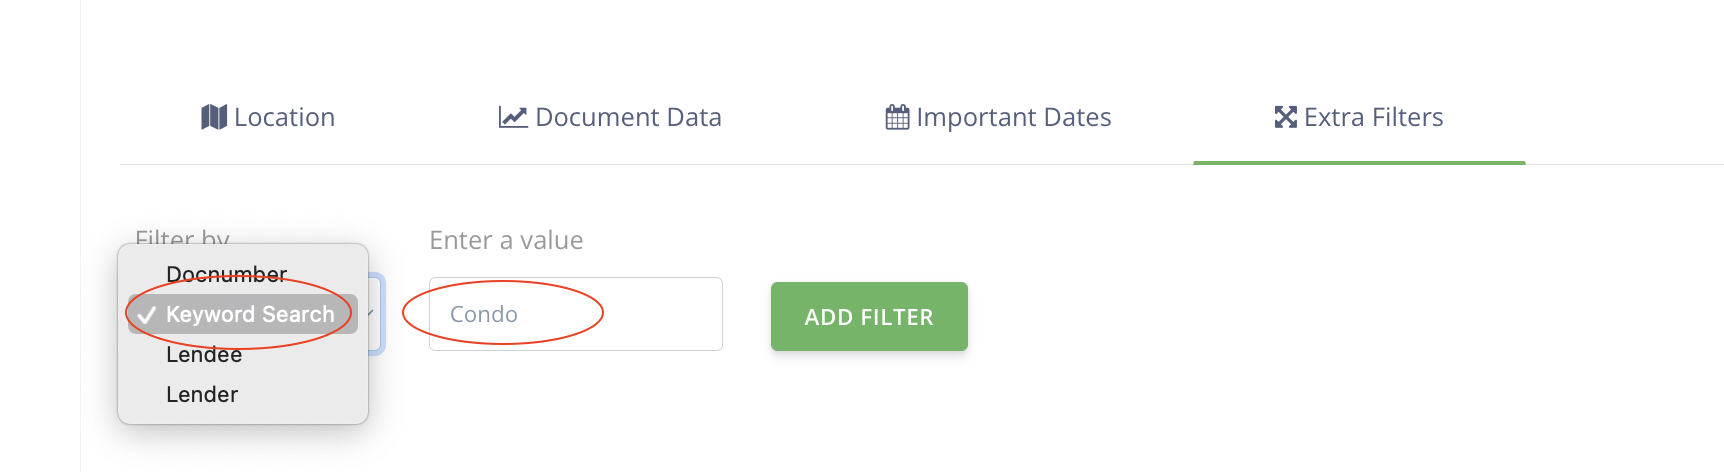1724x472 pixels.
Task: Select Lendee in the dropdown list
Action: point(204,355)
